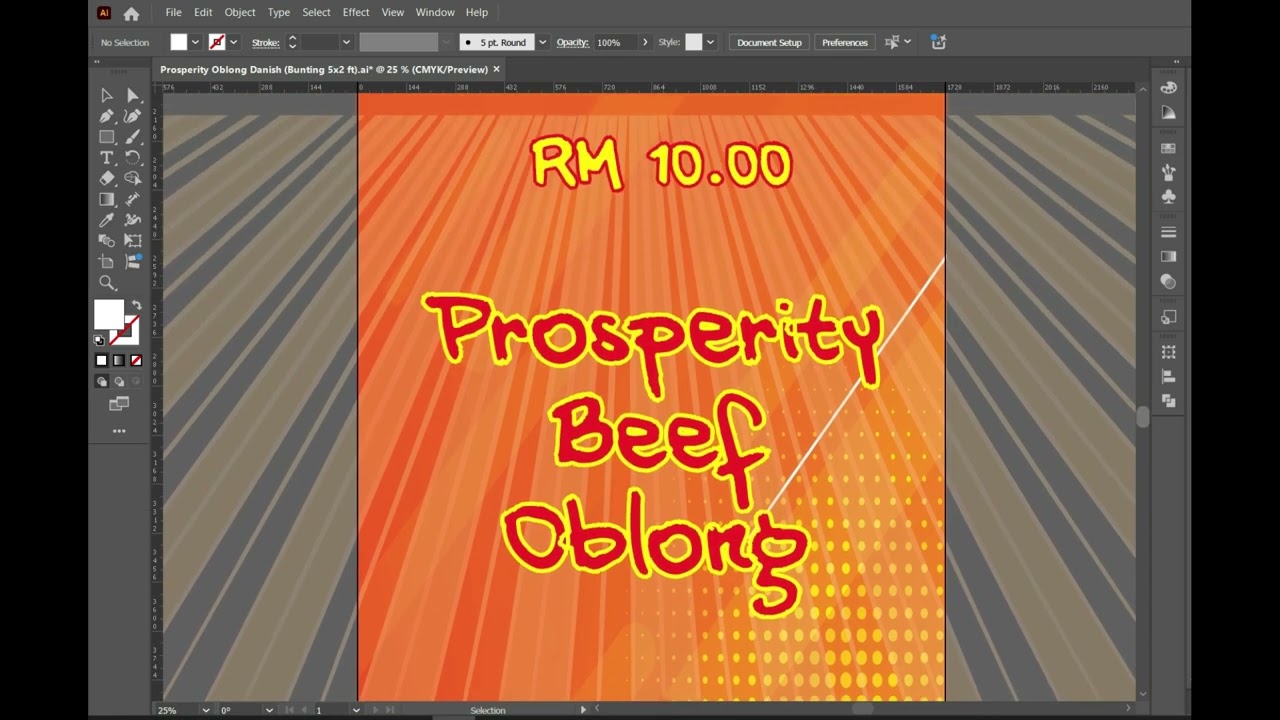Select the Rotate tool
This screenshot has height=720, width=1280.
(x=133, y=158)
